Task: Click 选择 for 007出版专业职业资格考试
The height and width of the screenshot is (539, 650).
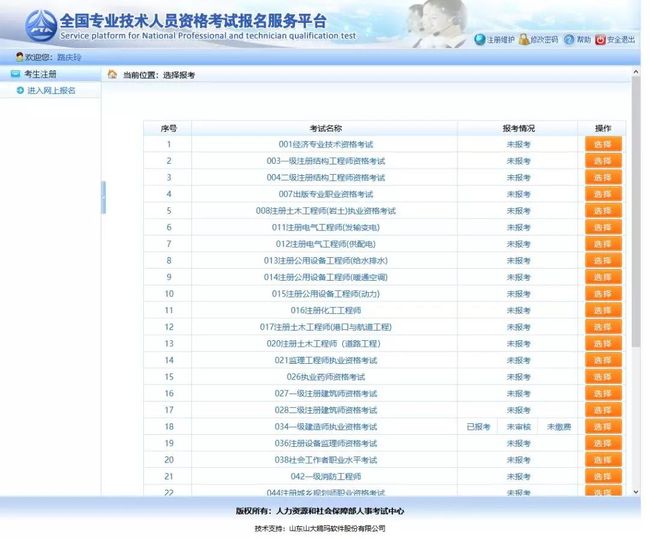Action: tap(603, 194)
